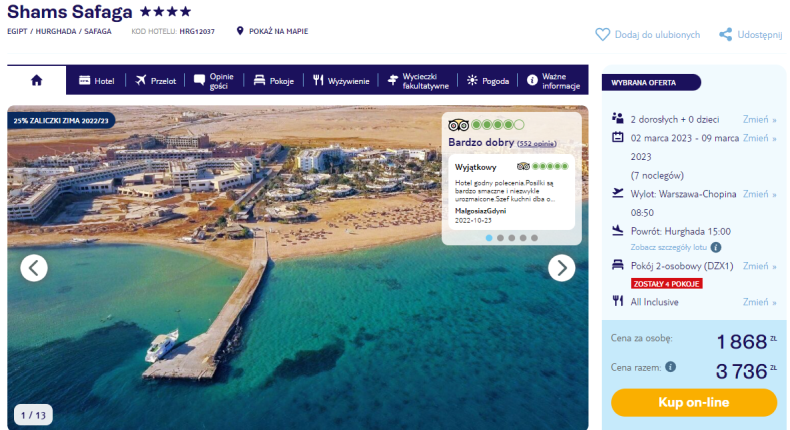Click the departing plane icon
The height and width of the screenshot is (430, 790).
618,193
